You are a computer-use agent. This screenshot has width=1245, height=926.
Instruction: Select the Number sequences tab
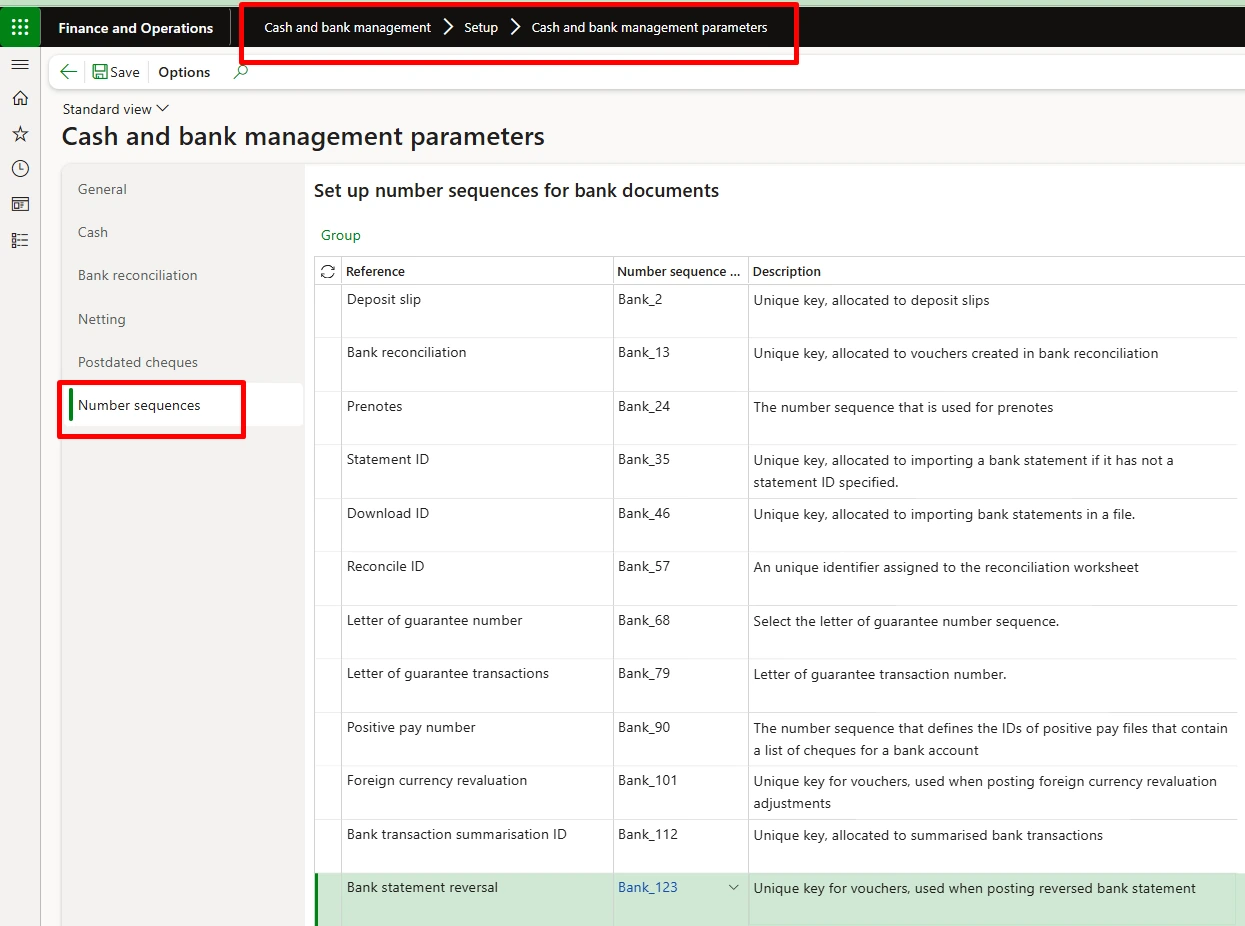tap(182, 405)
